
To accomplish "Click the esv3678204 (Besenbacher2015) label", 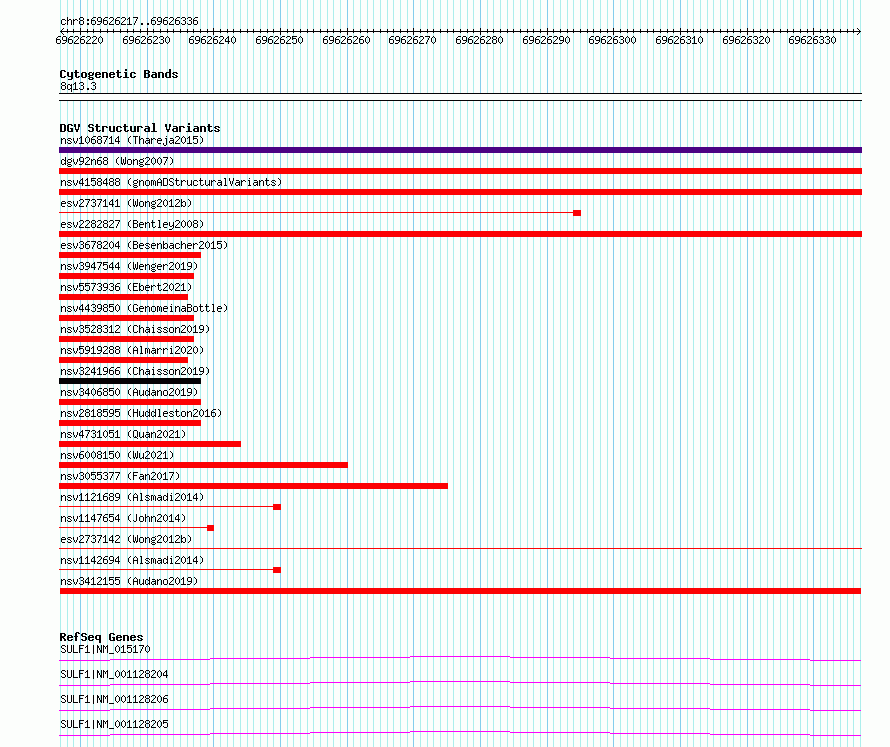I will (144, 245).
